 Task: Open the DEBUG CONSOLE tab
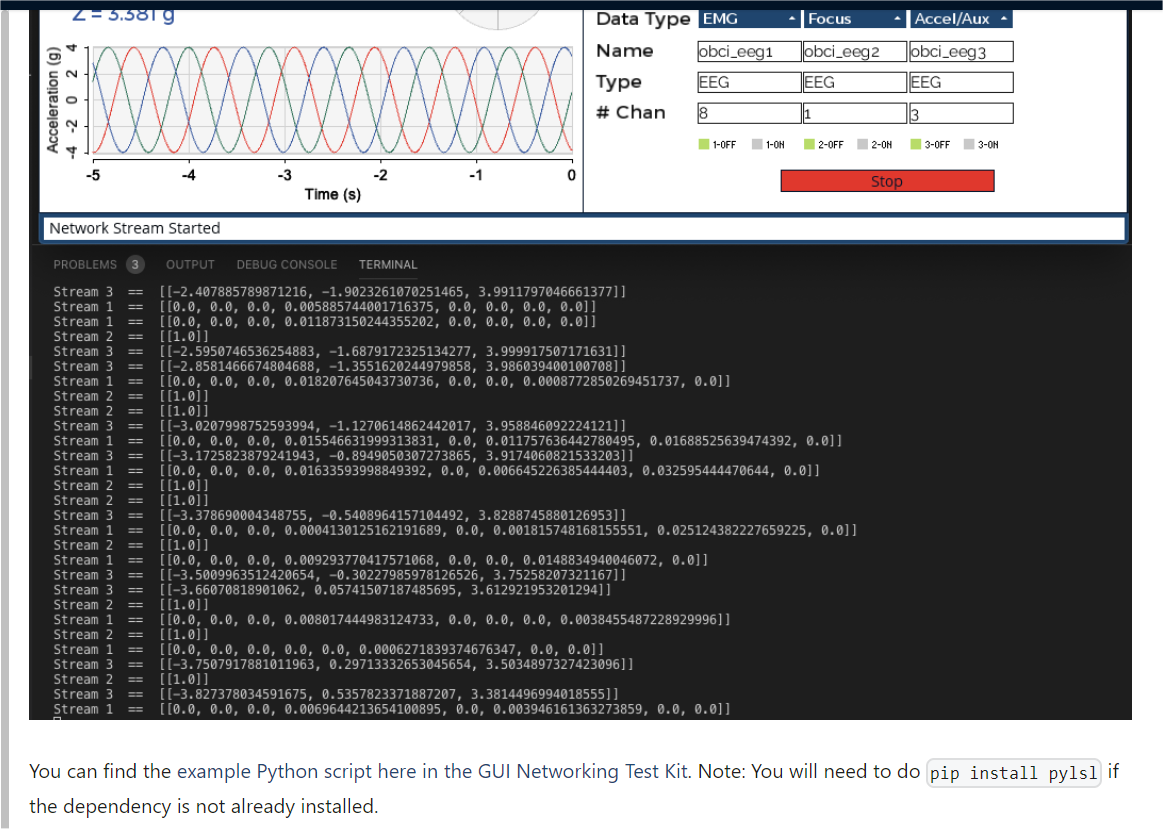tap(287, 264)
